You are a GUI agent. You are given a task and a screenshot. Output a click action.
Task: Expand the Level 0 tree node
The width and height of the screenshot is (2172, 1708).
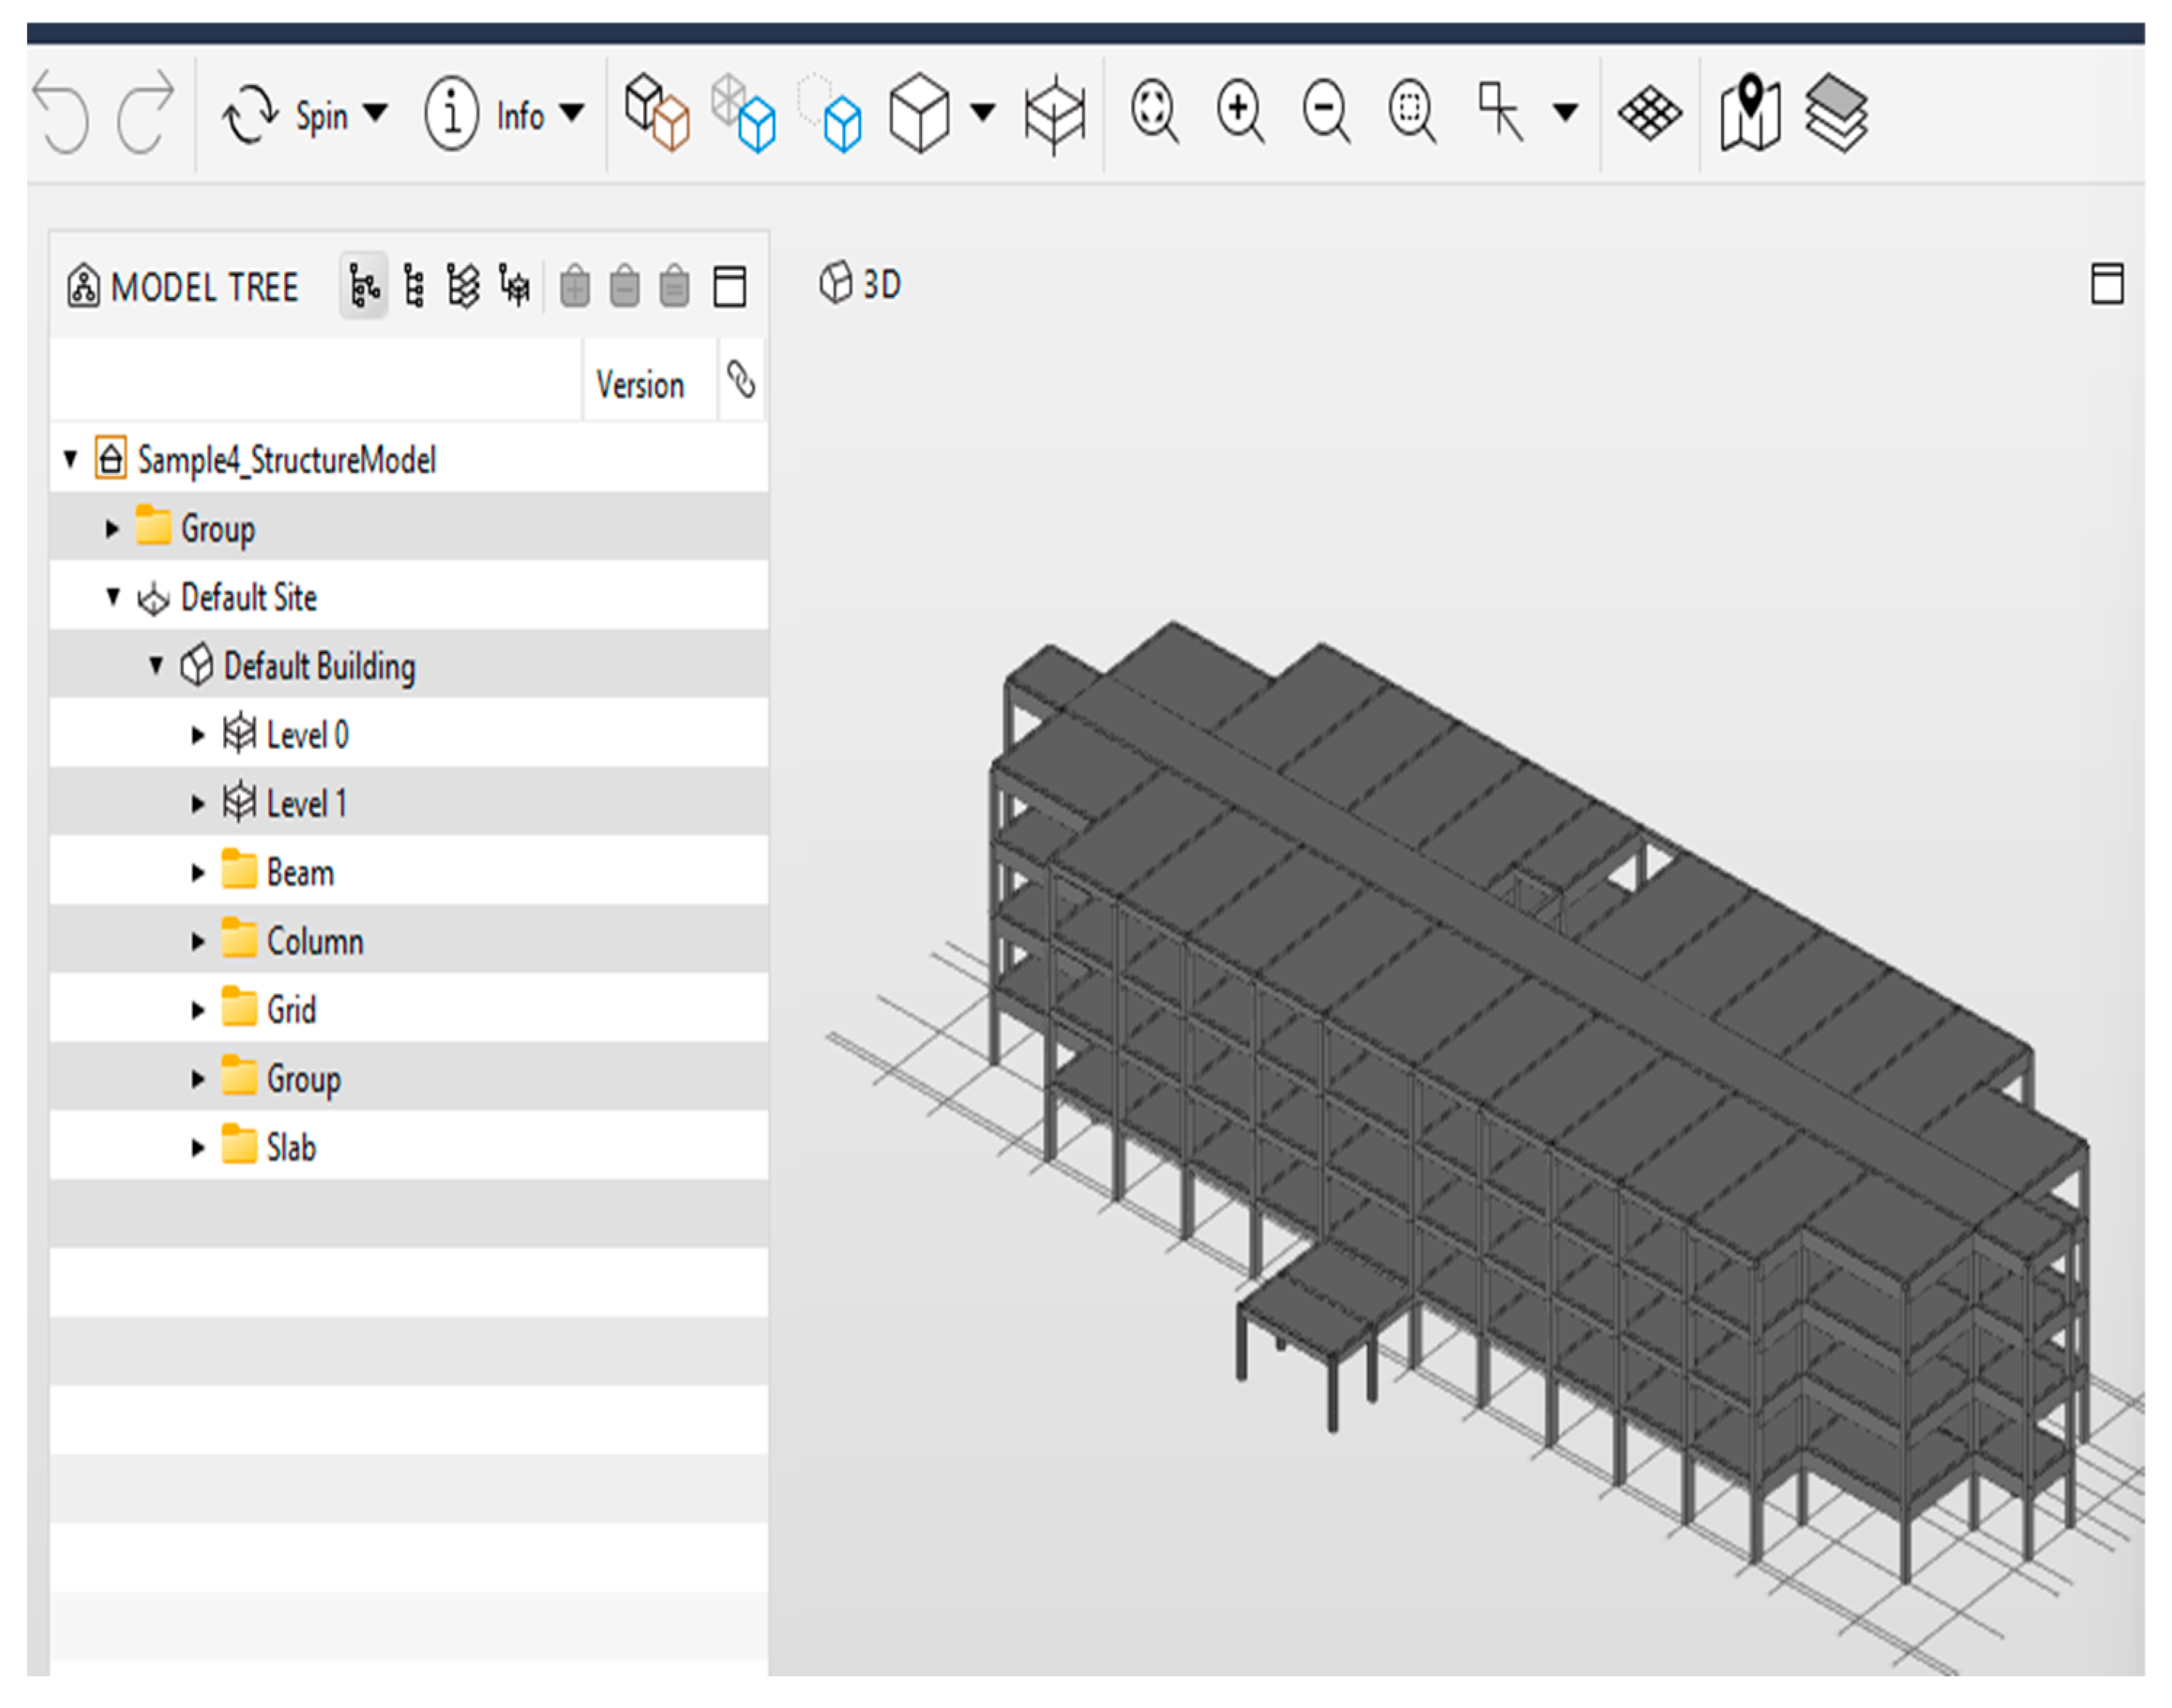pyautogui.click(x=198, y=736)
